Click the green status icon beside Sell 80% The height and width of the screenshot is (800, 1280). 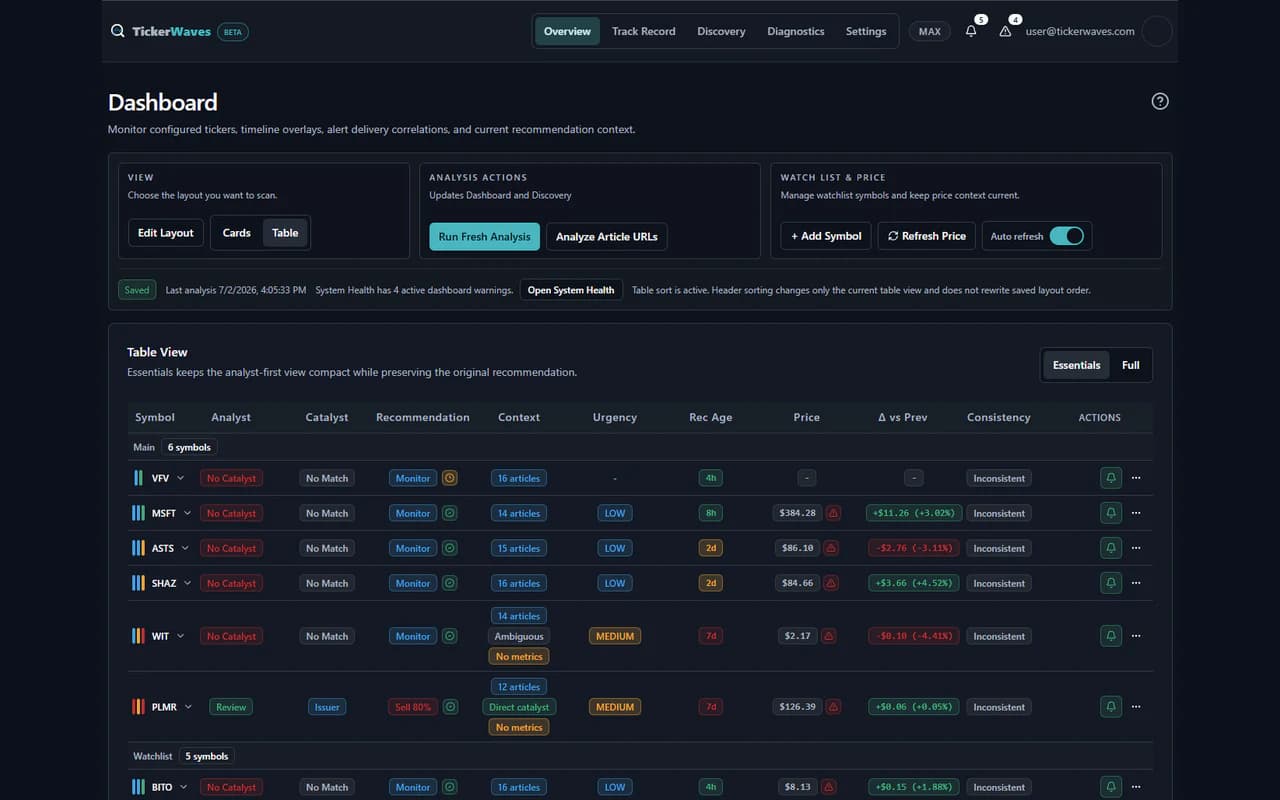pos(451,707)
